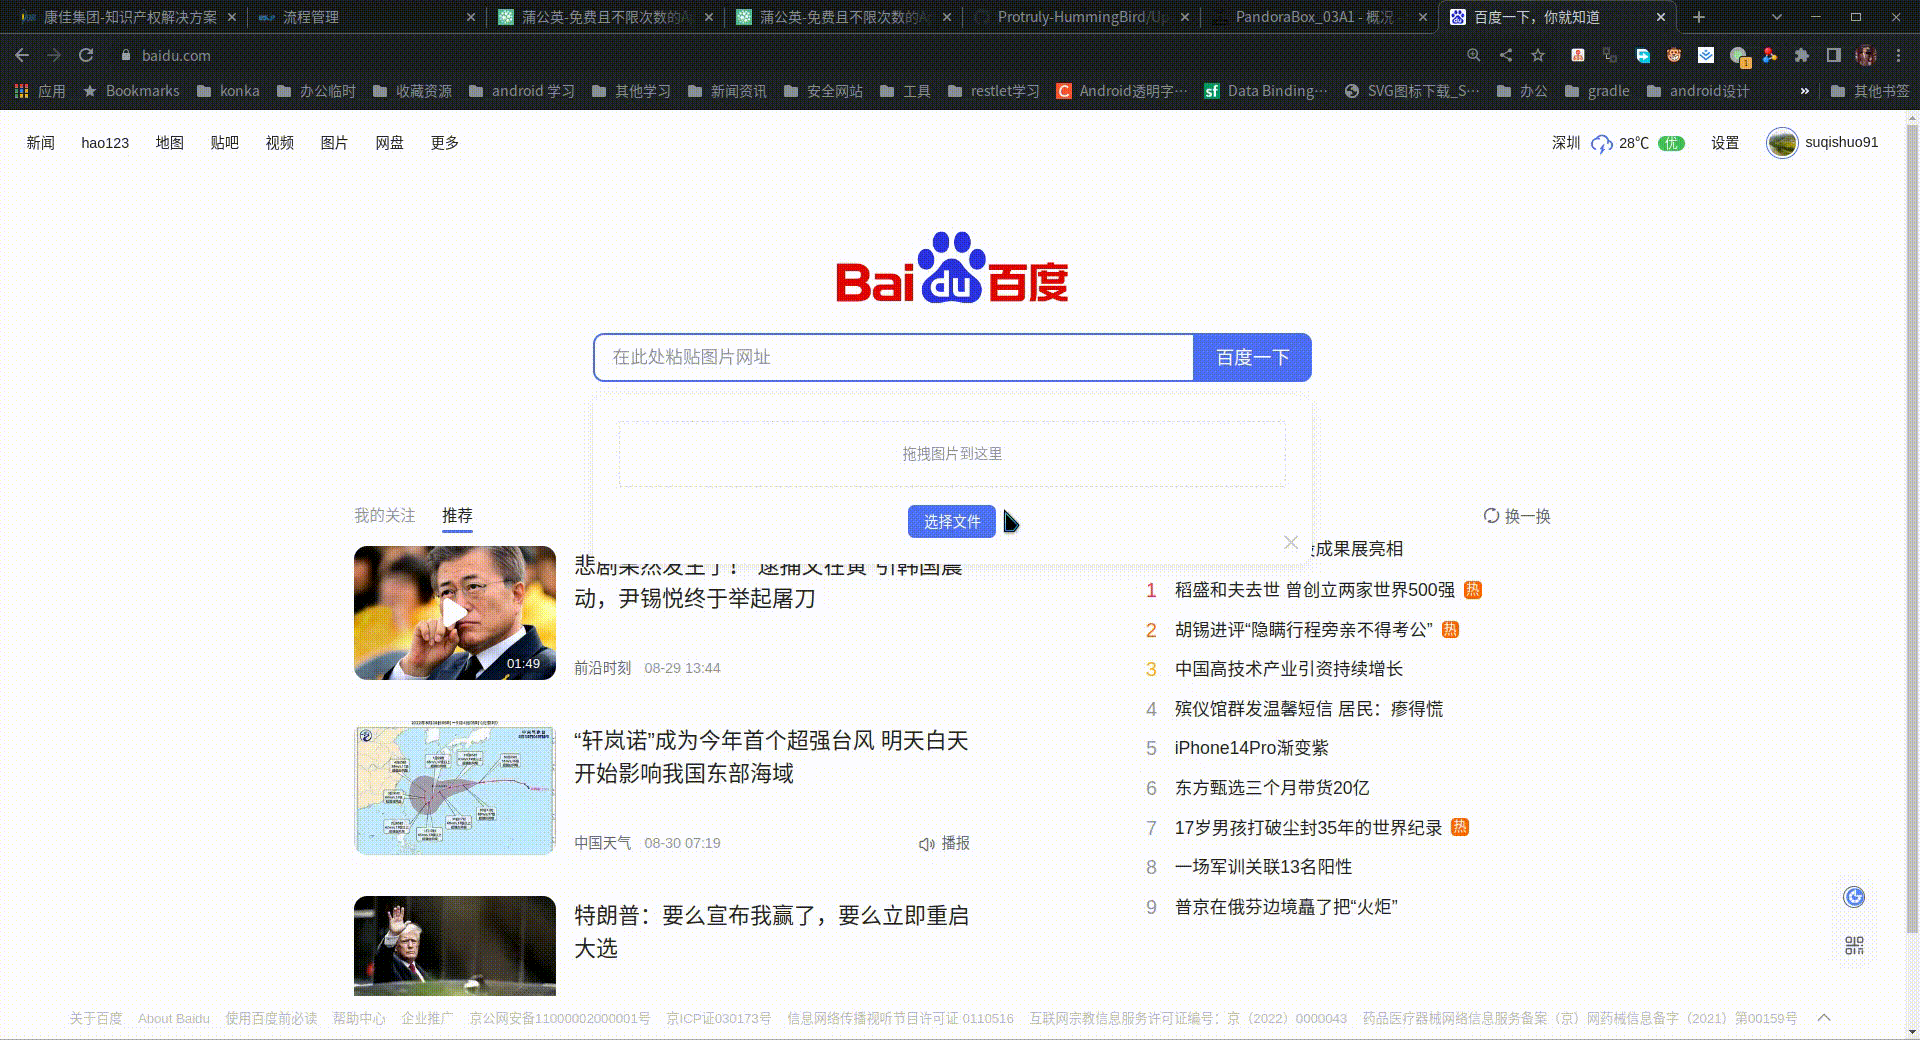Viewport: 1920px width, 1040px height.
Task: Focus the image URL search box
Action: tap(893, 357)
